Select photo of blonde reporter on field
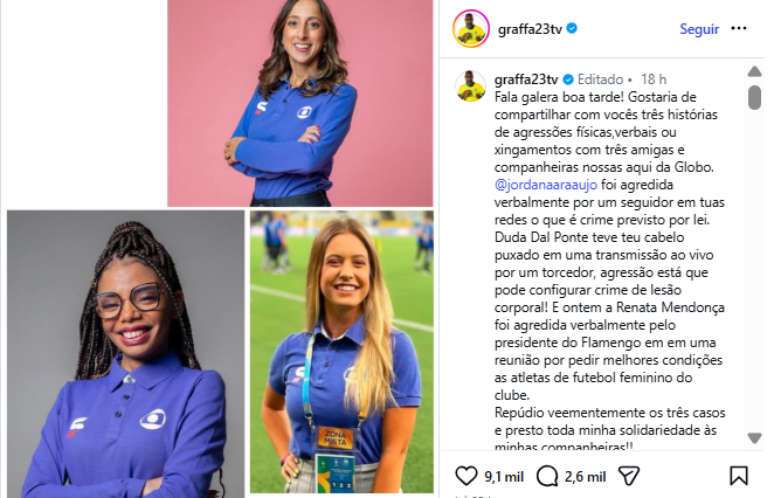774x498 pixels. point(342,352)
